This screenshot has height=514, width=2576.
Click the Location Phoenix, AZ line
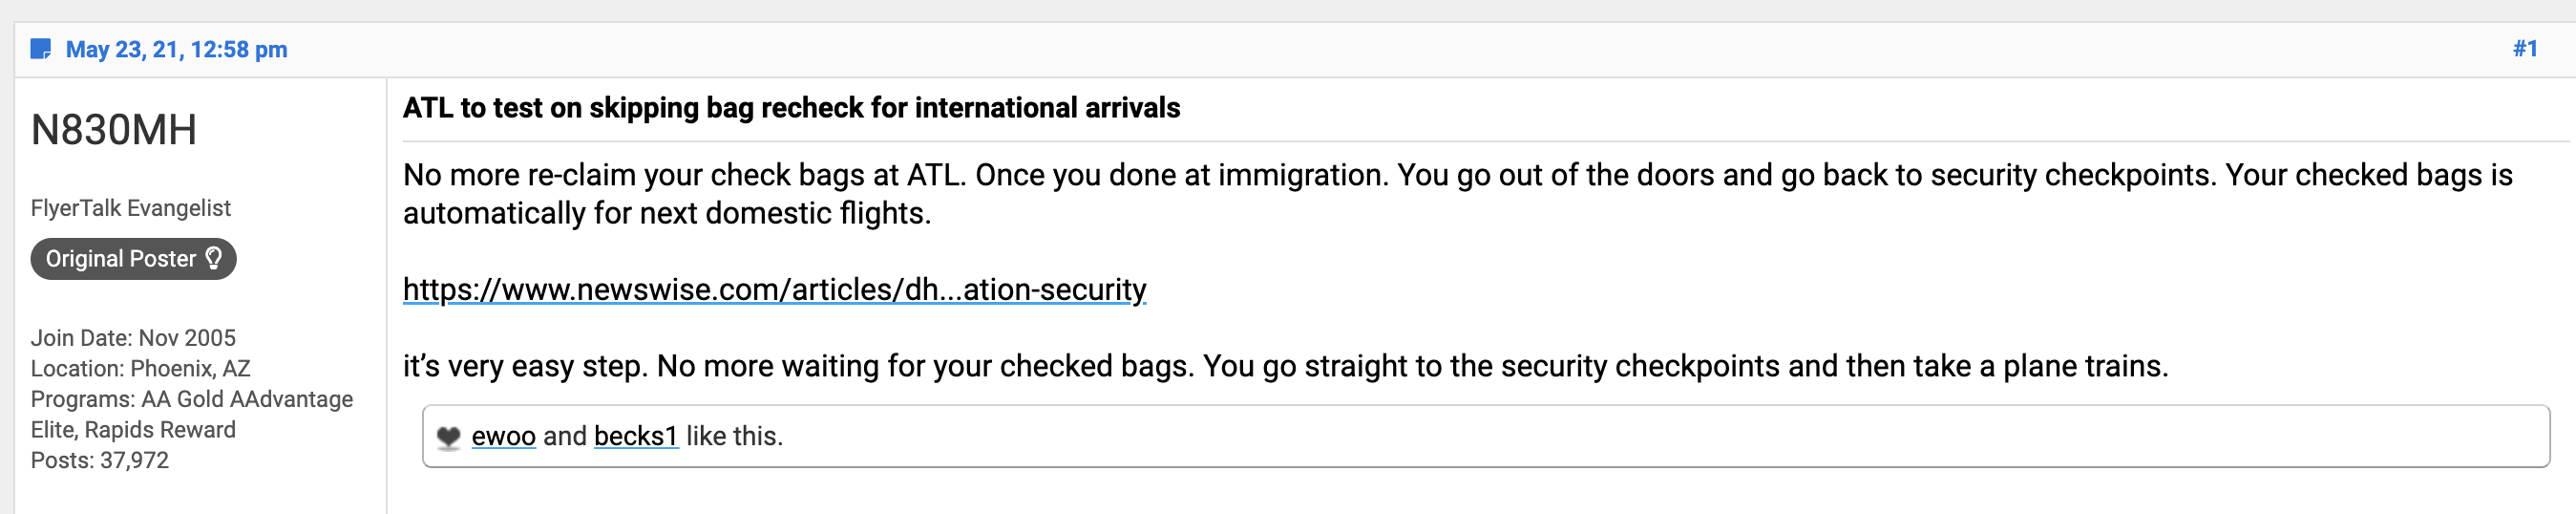140,369
